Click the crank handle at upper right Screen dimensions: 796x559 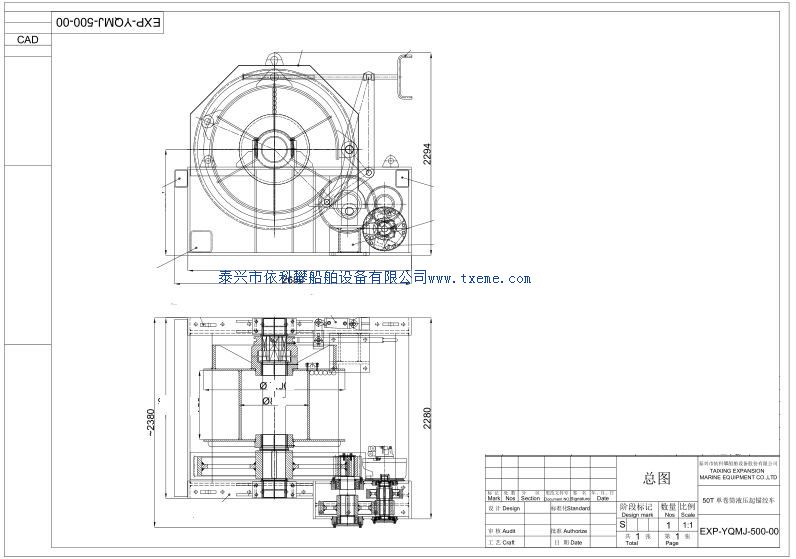[403, 76]
